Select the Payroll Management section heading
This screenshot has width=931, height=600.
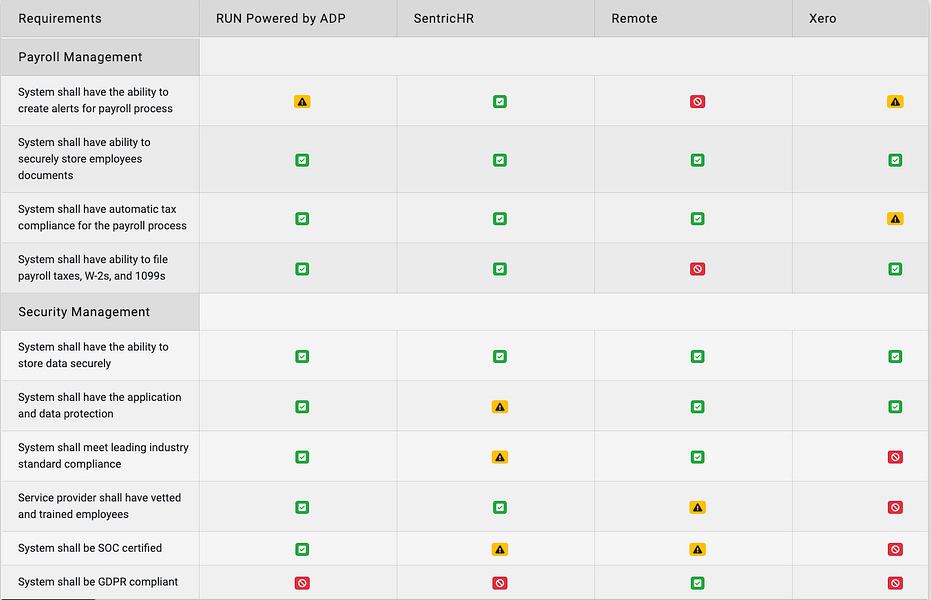[x=80, y=57]
